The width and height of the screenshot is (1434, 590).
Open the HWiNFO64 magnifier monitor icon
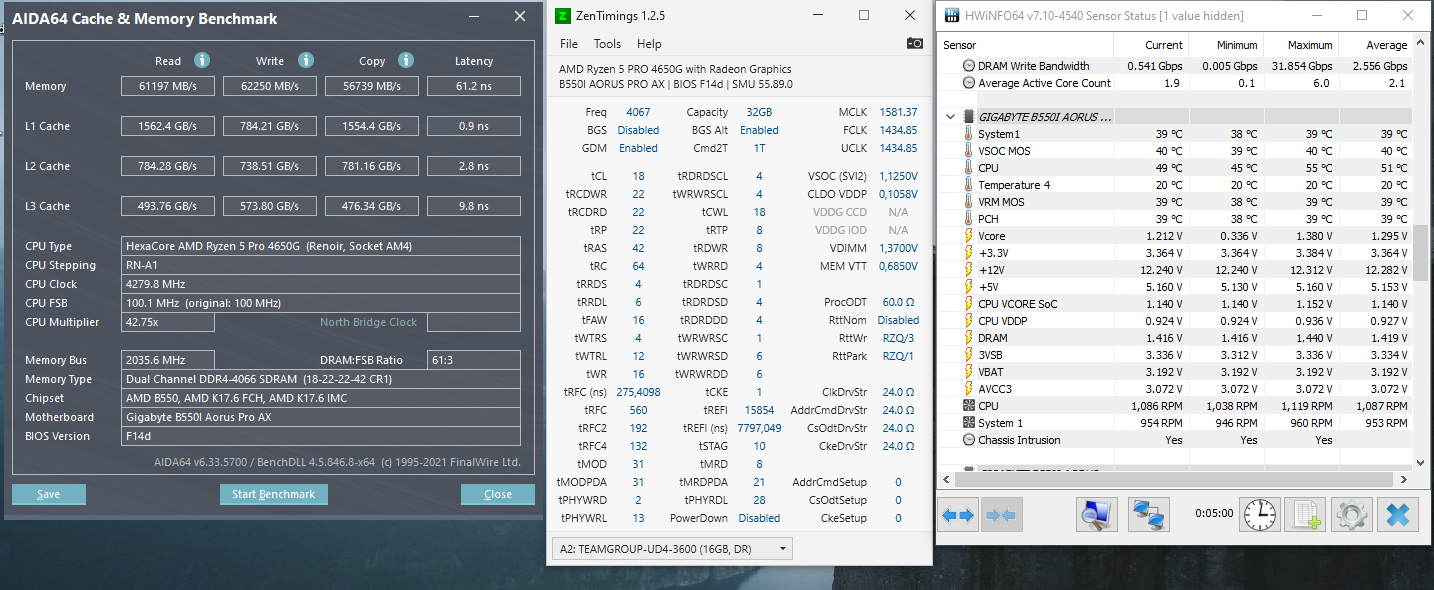[x=1097, y=515]
